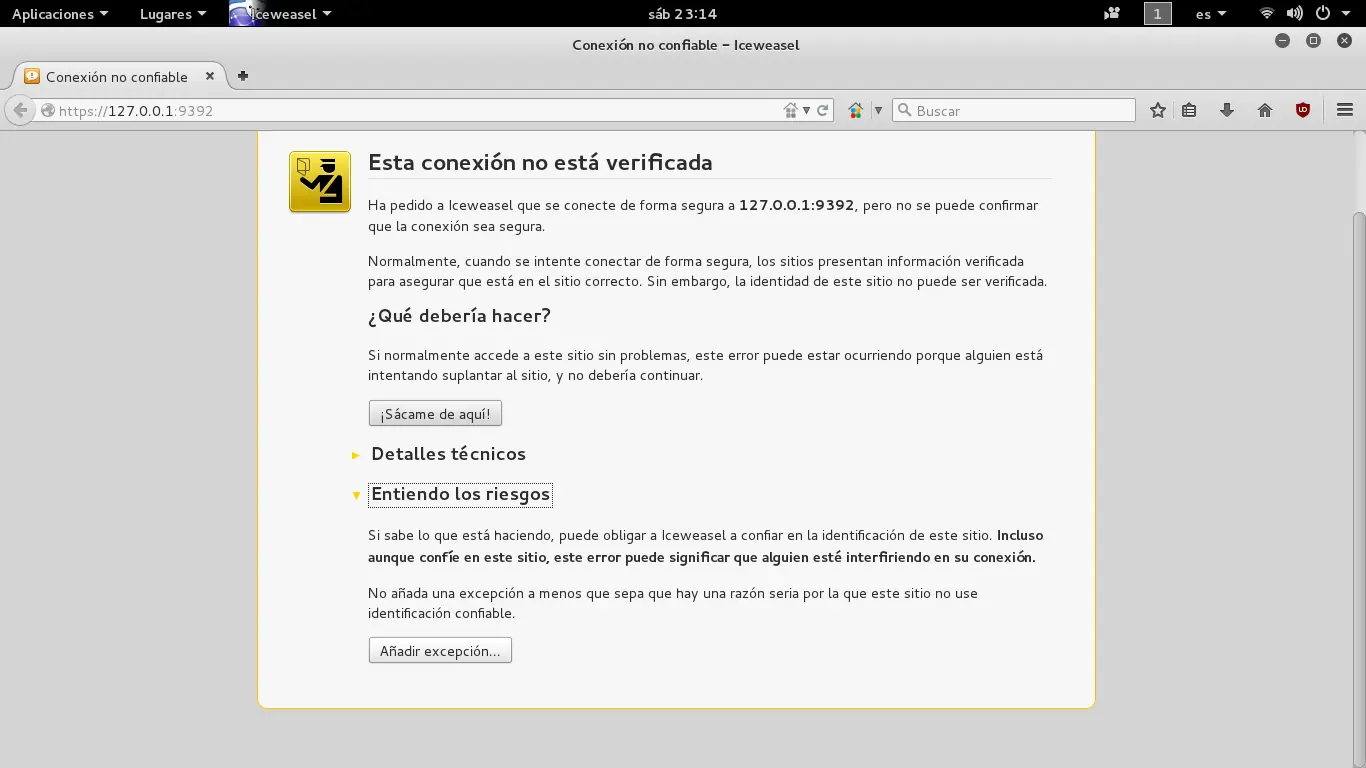Minimize the Iceweasel window
1366x768 pixels.
[x=1282, y=41]
